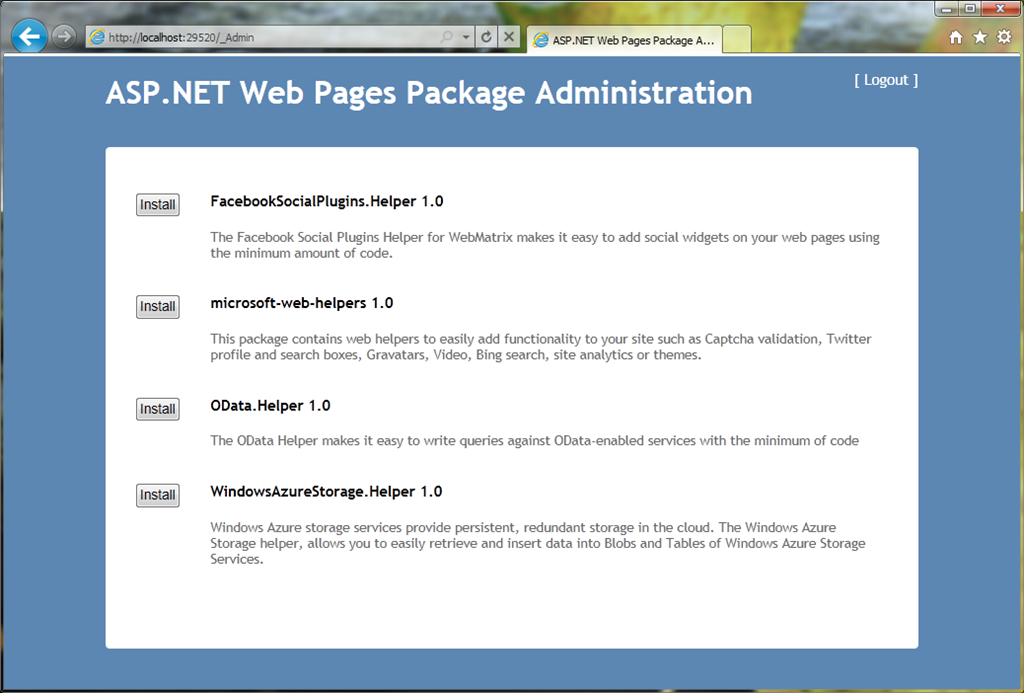Click the Windows Azure storage services description
Image resolution: width=1024 pixels, height=693 pixels.
[537, 543]
